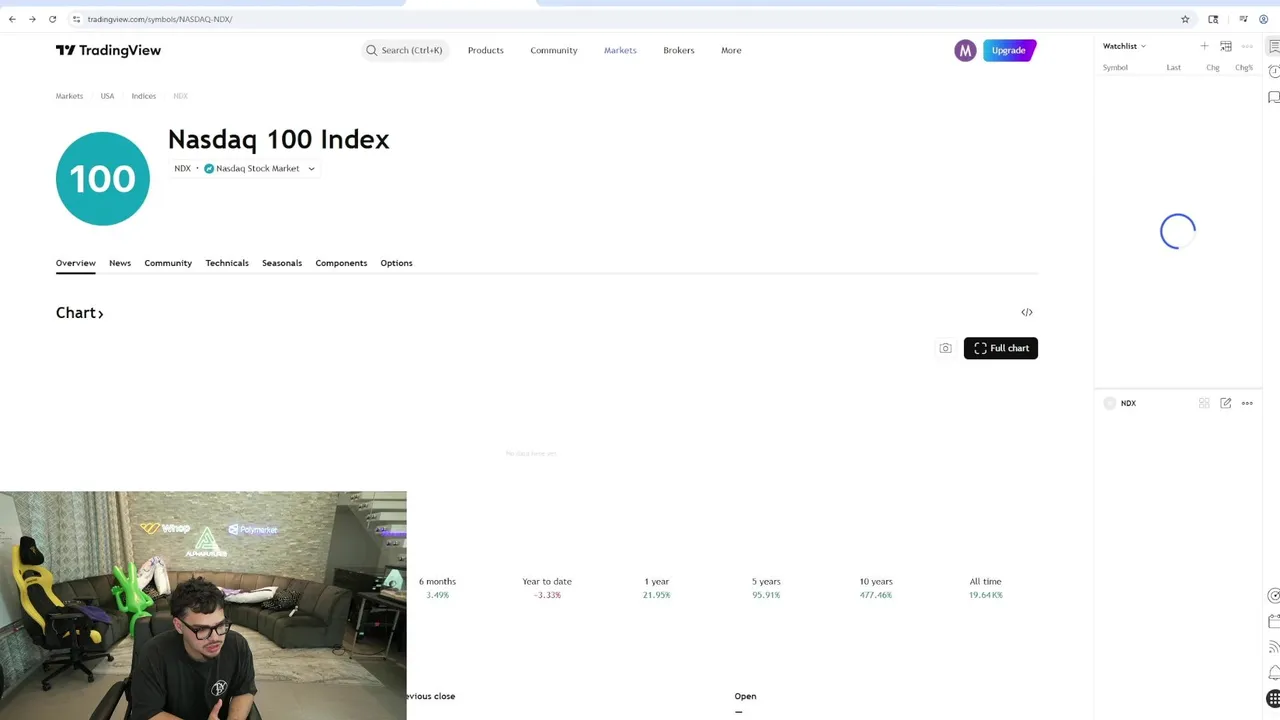Go to USA breadcrumb link
1280x720 pixels.
coord(107,96)
